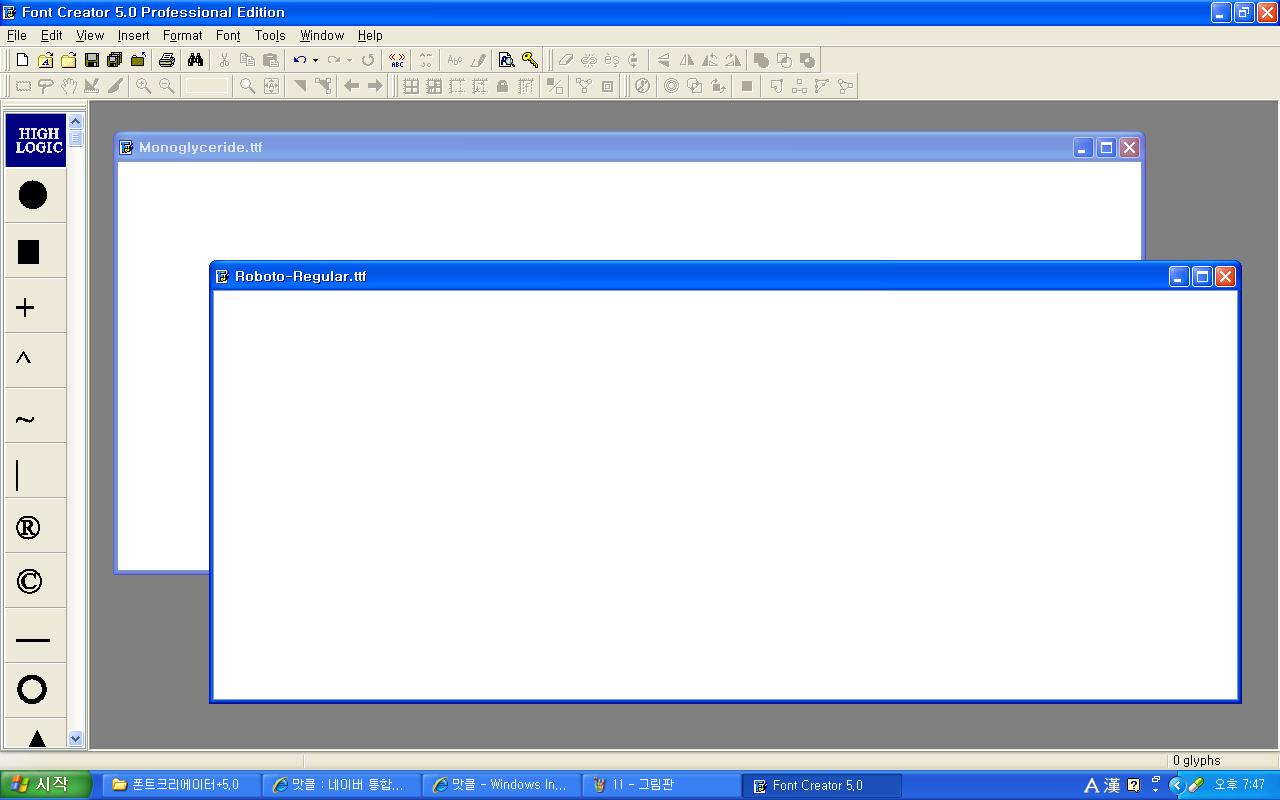Expand the Undo history dropdown arrow

[315, 60]
